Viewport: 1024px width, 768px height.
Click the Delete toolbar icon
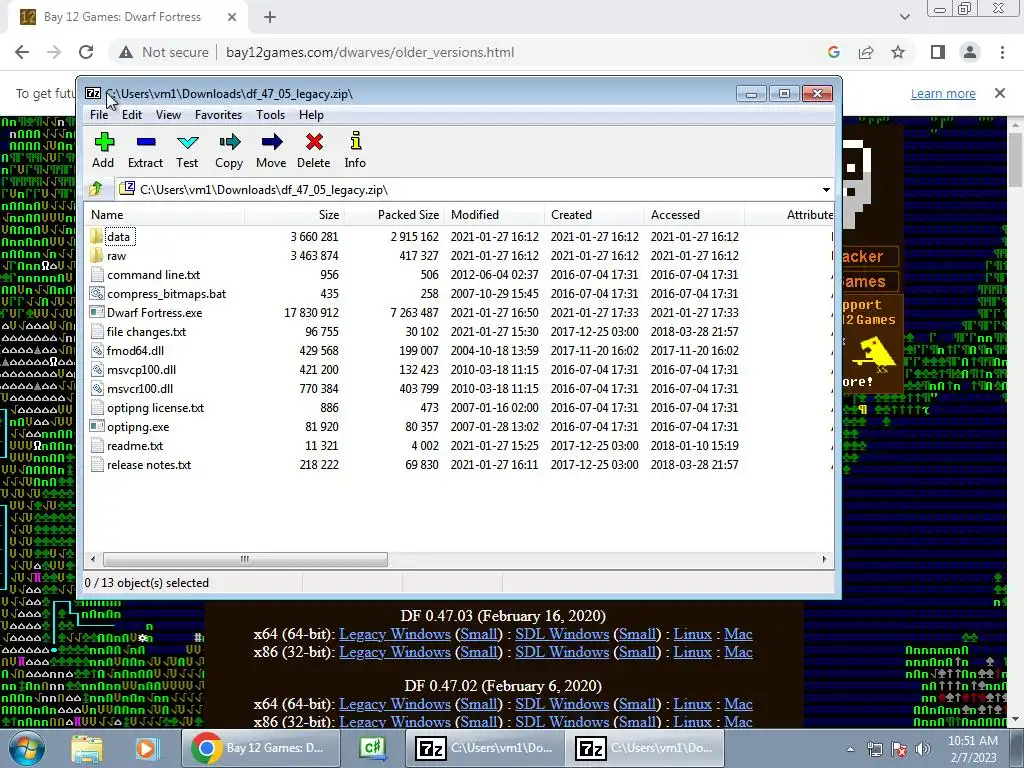313,142
